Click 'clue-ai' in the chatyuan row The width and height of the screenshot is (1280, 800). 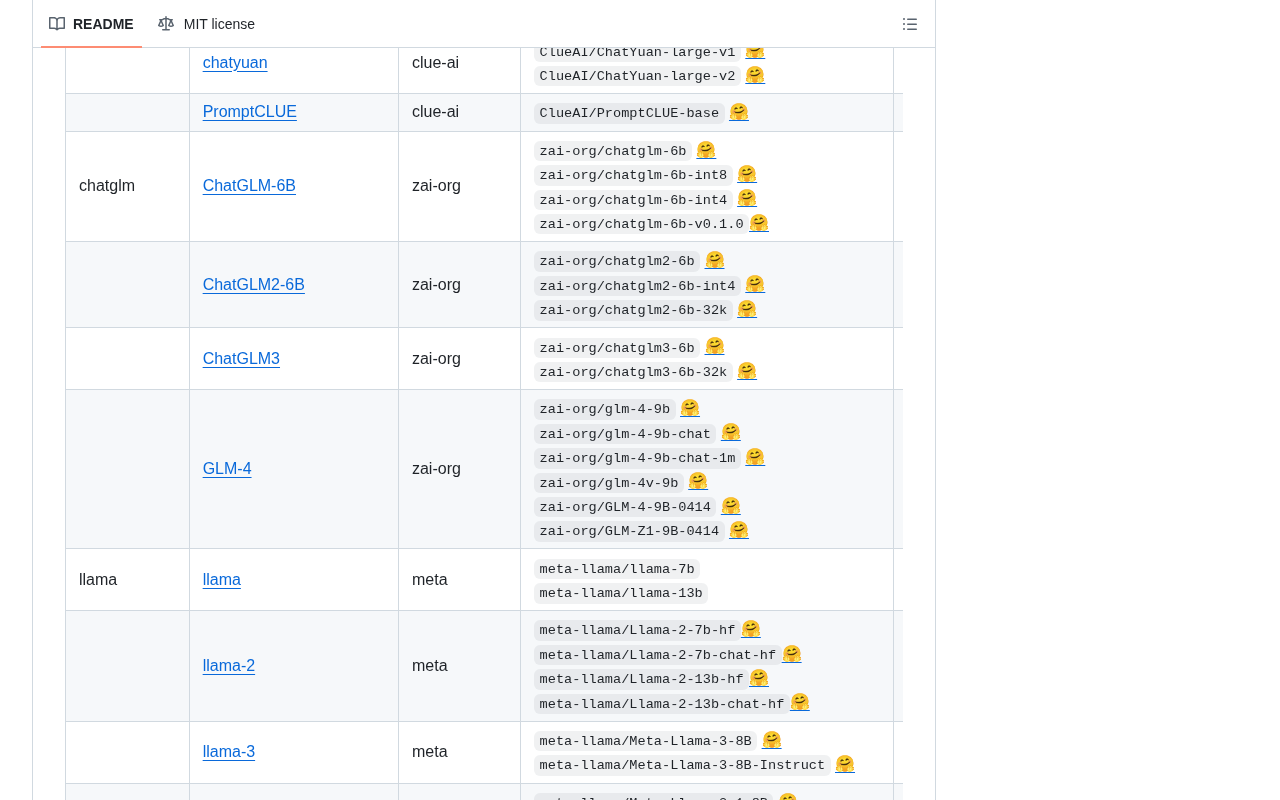(435, 63)
